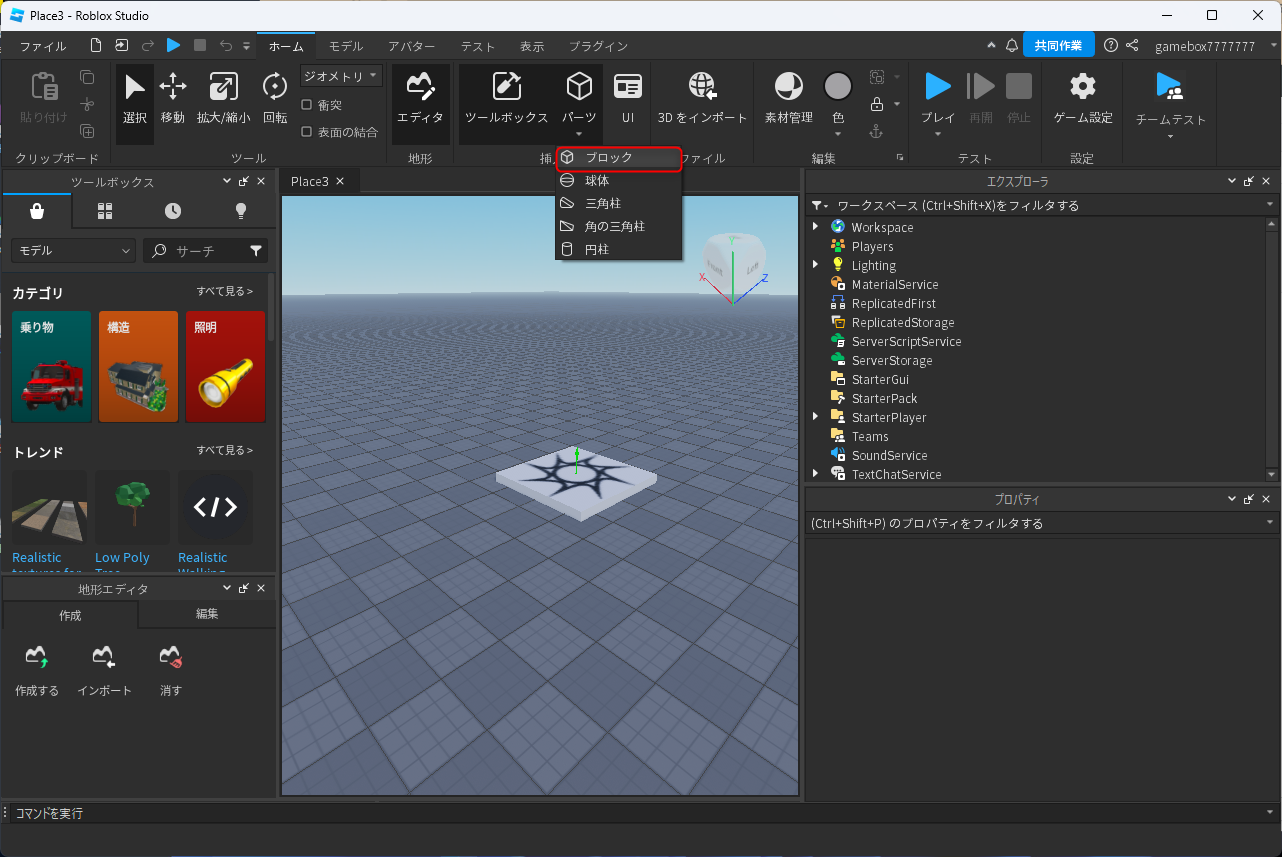Expand the StarterPlayer tree node
1282x857 pixels.
pyautogui.click(x=816, y=417)
